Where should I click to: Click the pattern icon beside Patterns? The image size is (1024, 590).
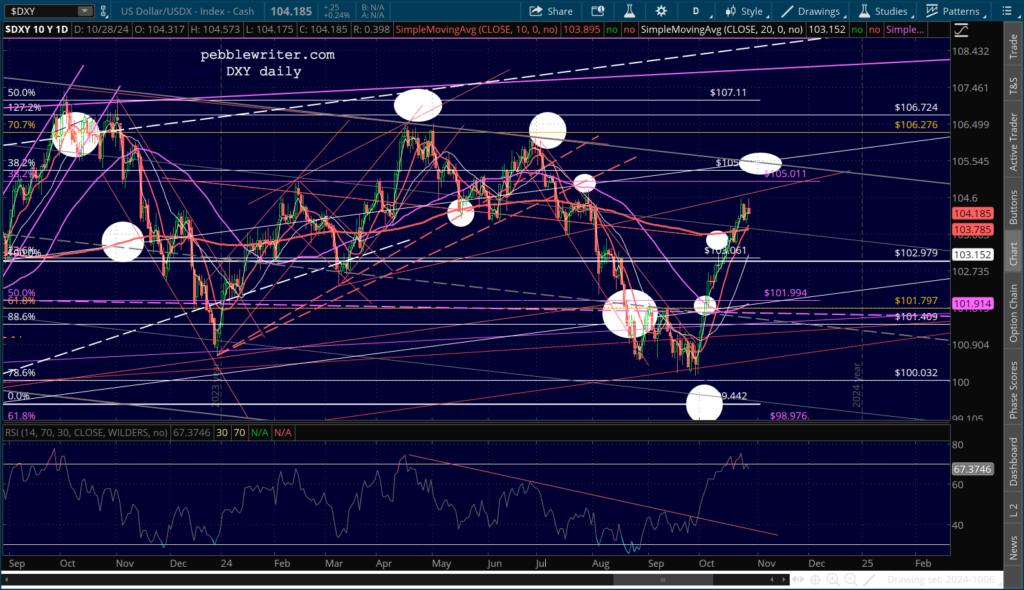(932, 11)
